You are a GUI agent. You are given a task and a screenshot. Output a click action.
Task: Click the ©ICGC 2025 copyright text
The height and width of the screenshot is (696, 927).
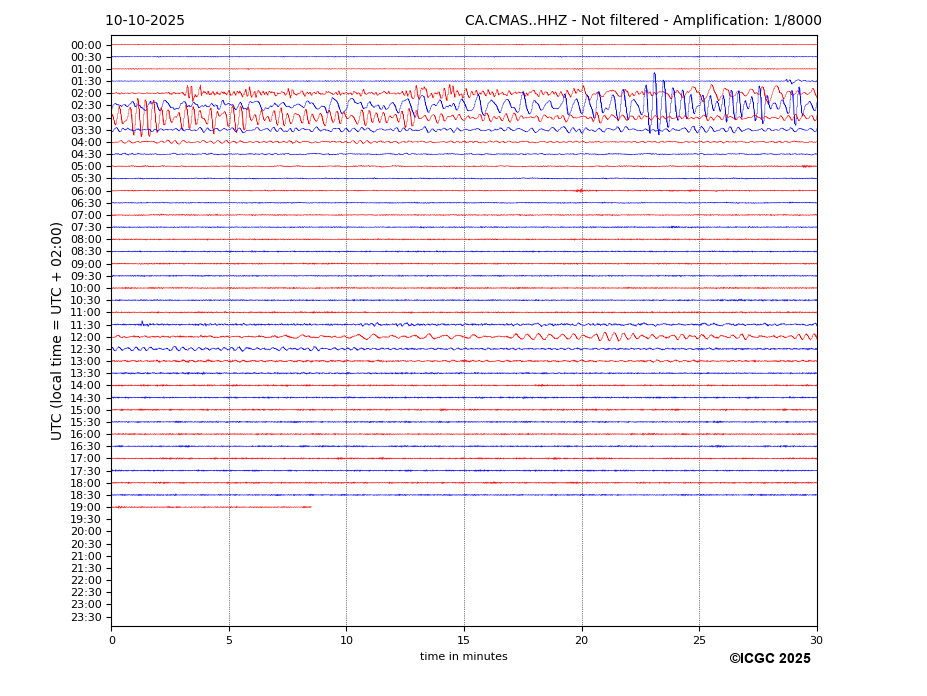769,659
